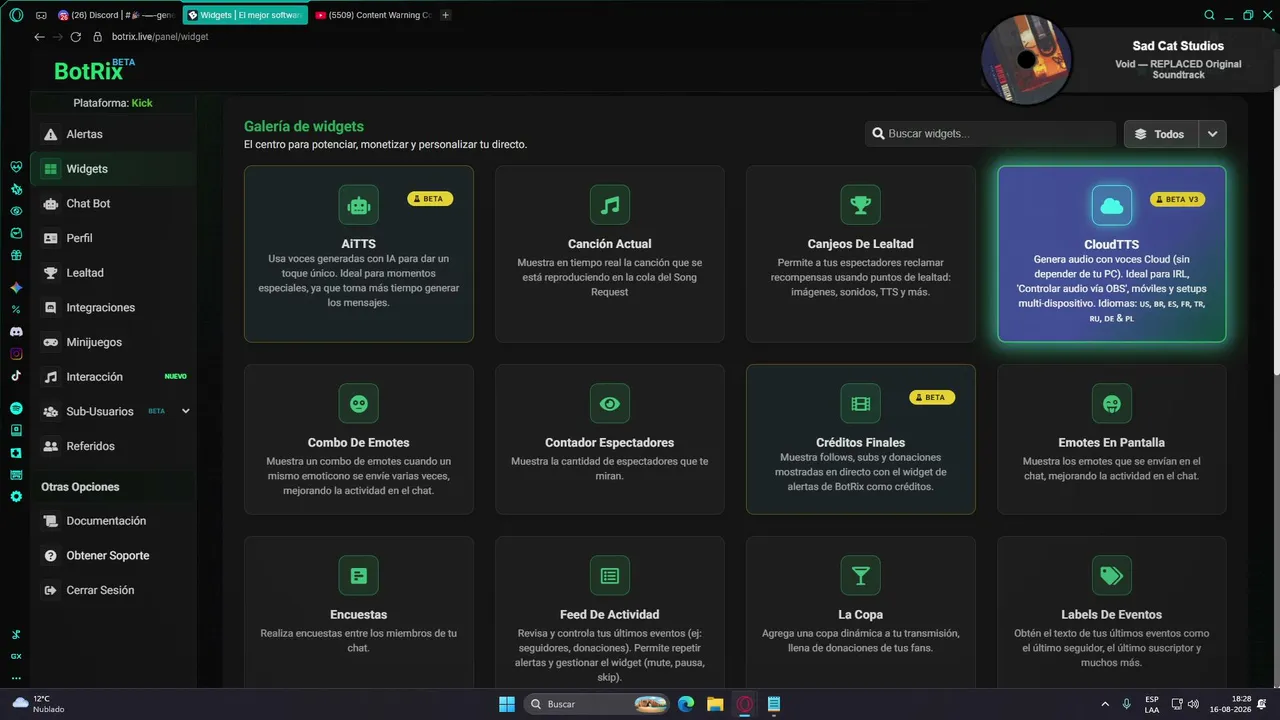Screen dimensions: 1280x720
Task: Open Instagram in the Opera sidebar
Action: click(16, 354)
